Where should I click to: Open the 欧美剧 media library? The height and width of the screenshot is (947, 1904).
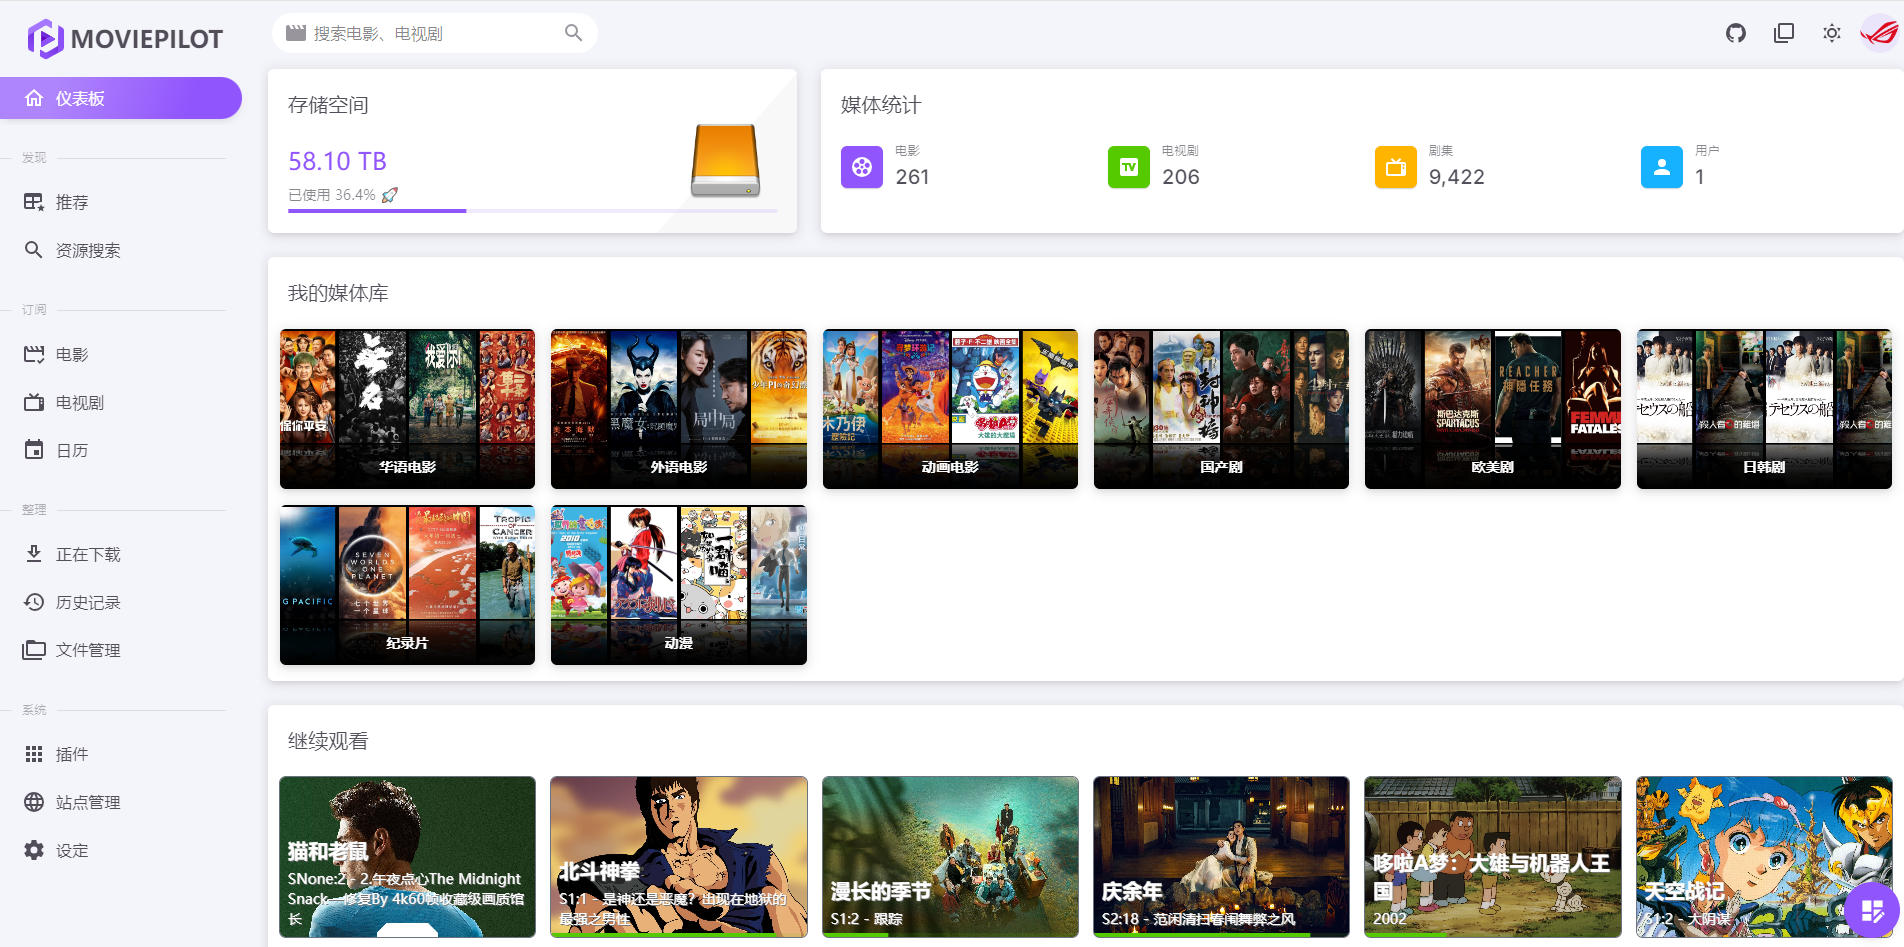coord(1493,409)
